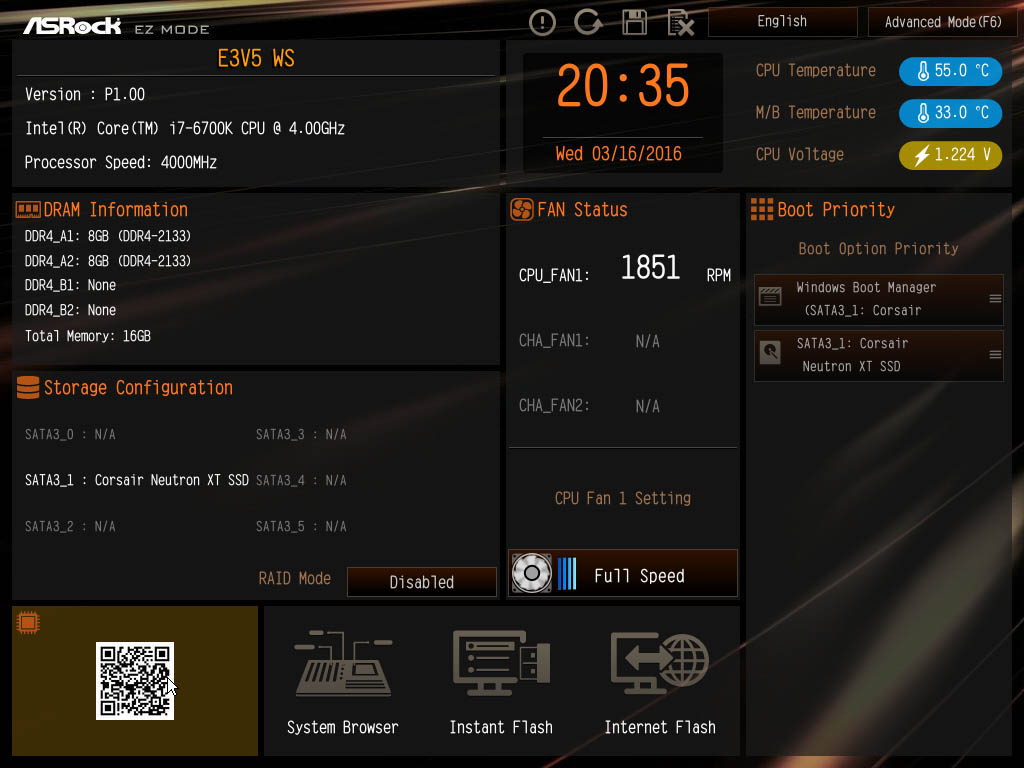
Task: Click the QR code image
Action: (x=135, y=680)
